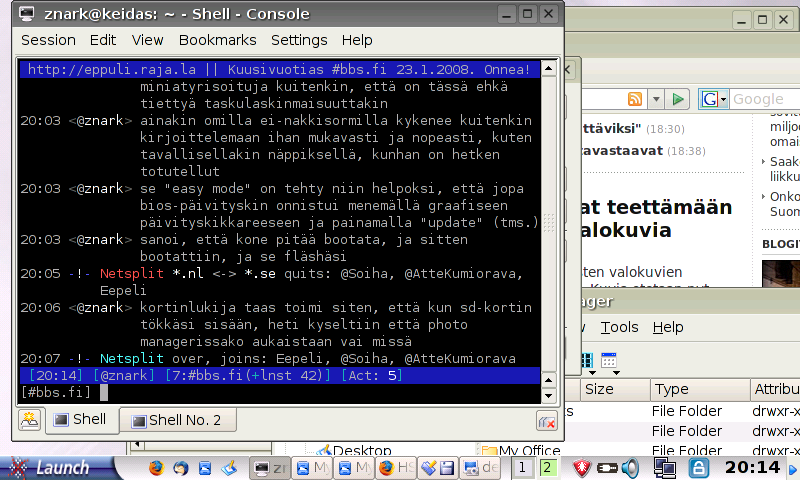Click the 'Saak' sidebar link in browser
This screenshot has height=480, width=800.
pos(784,169)
